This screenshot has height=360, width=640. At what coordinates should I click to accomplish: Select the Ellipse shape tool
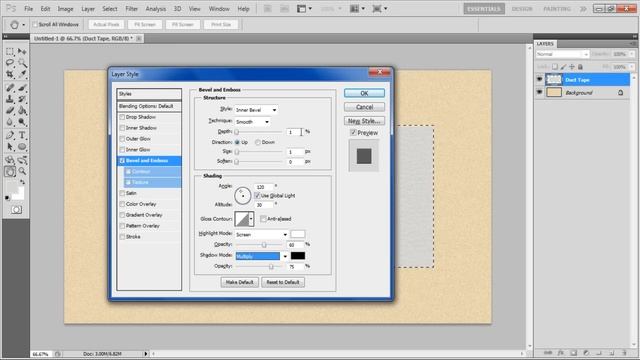(x=22, y=147)
